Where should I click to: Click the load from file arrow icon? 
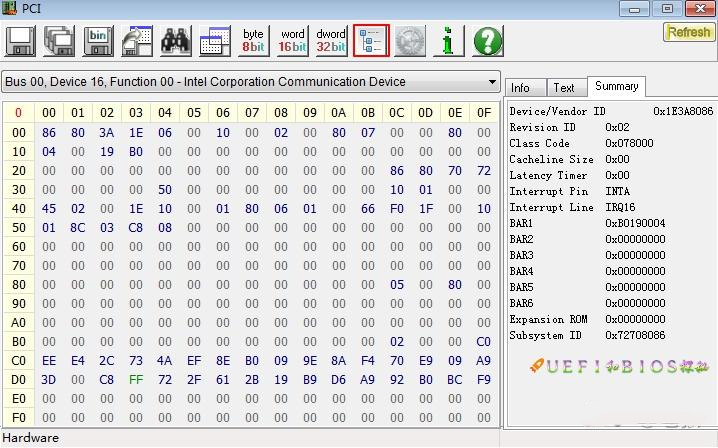point(137,41)
